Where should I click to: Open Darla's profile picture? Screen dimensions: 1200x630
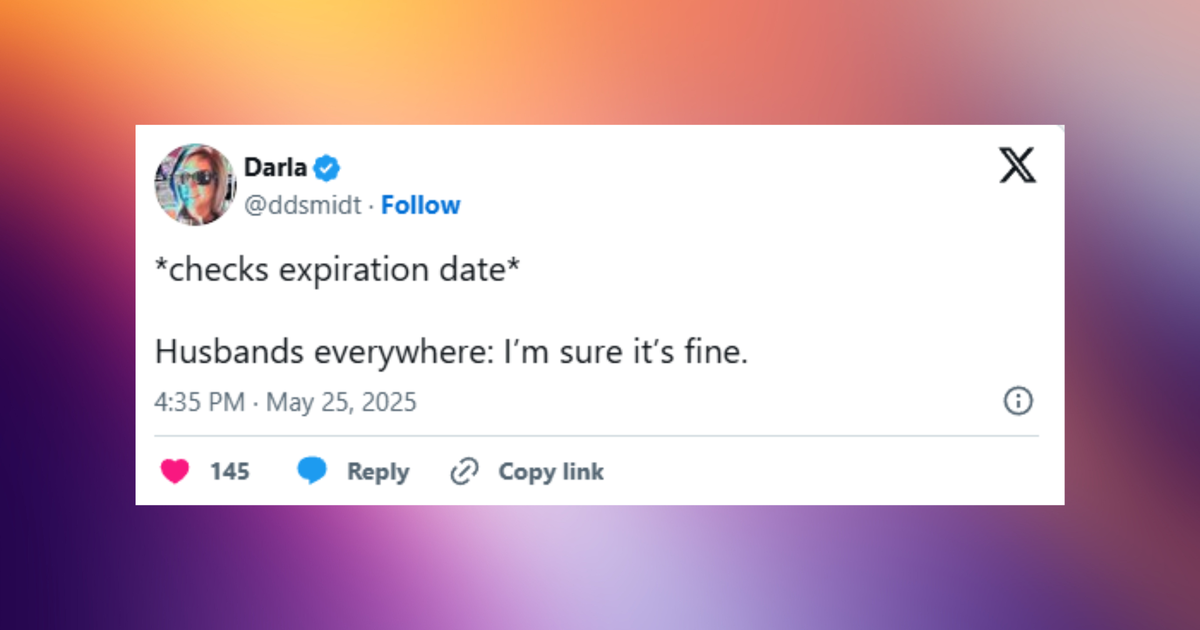(195, 184)
